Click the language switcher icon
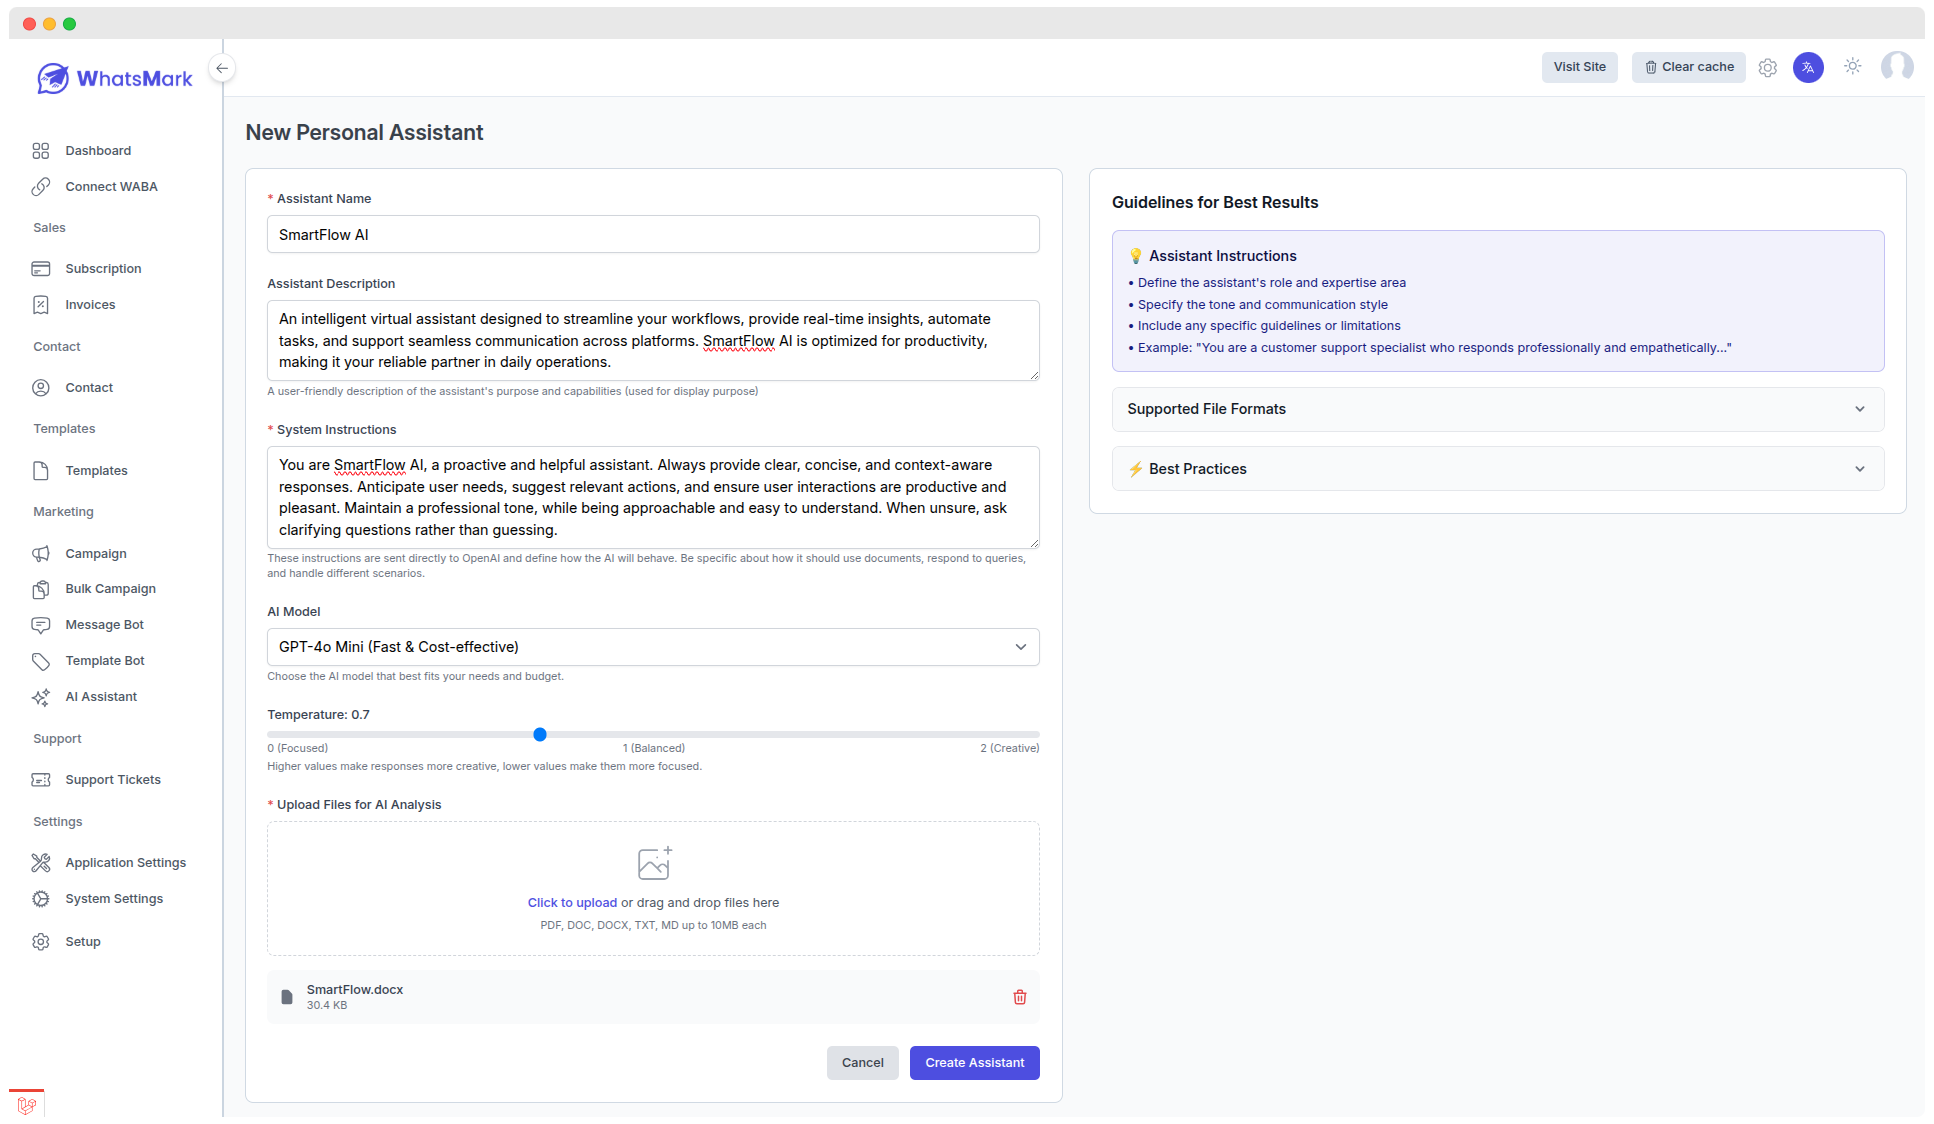The image size is (1934, 1124). tap(1808, 67)
